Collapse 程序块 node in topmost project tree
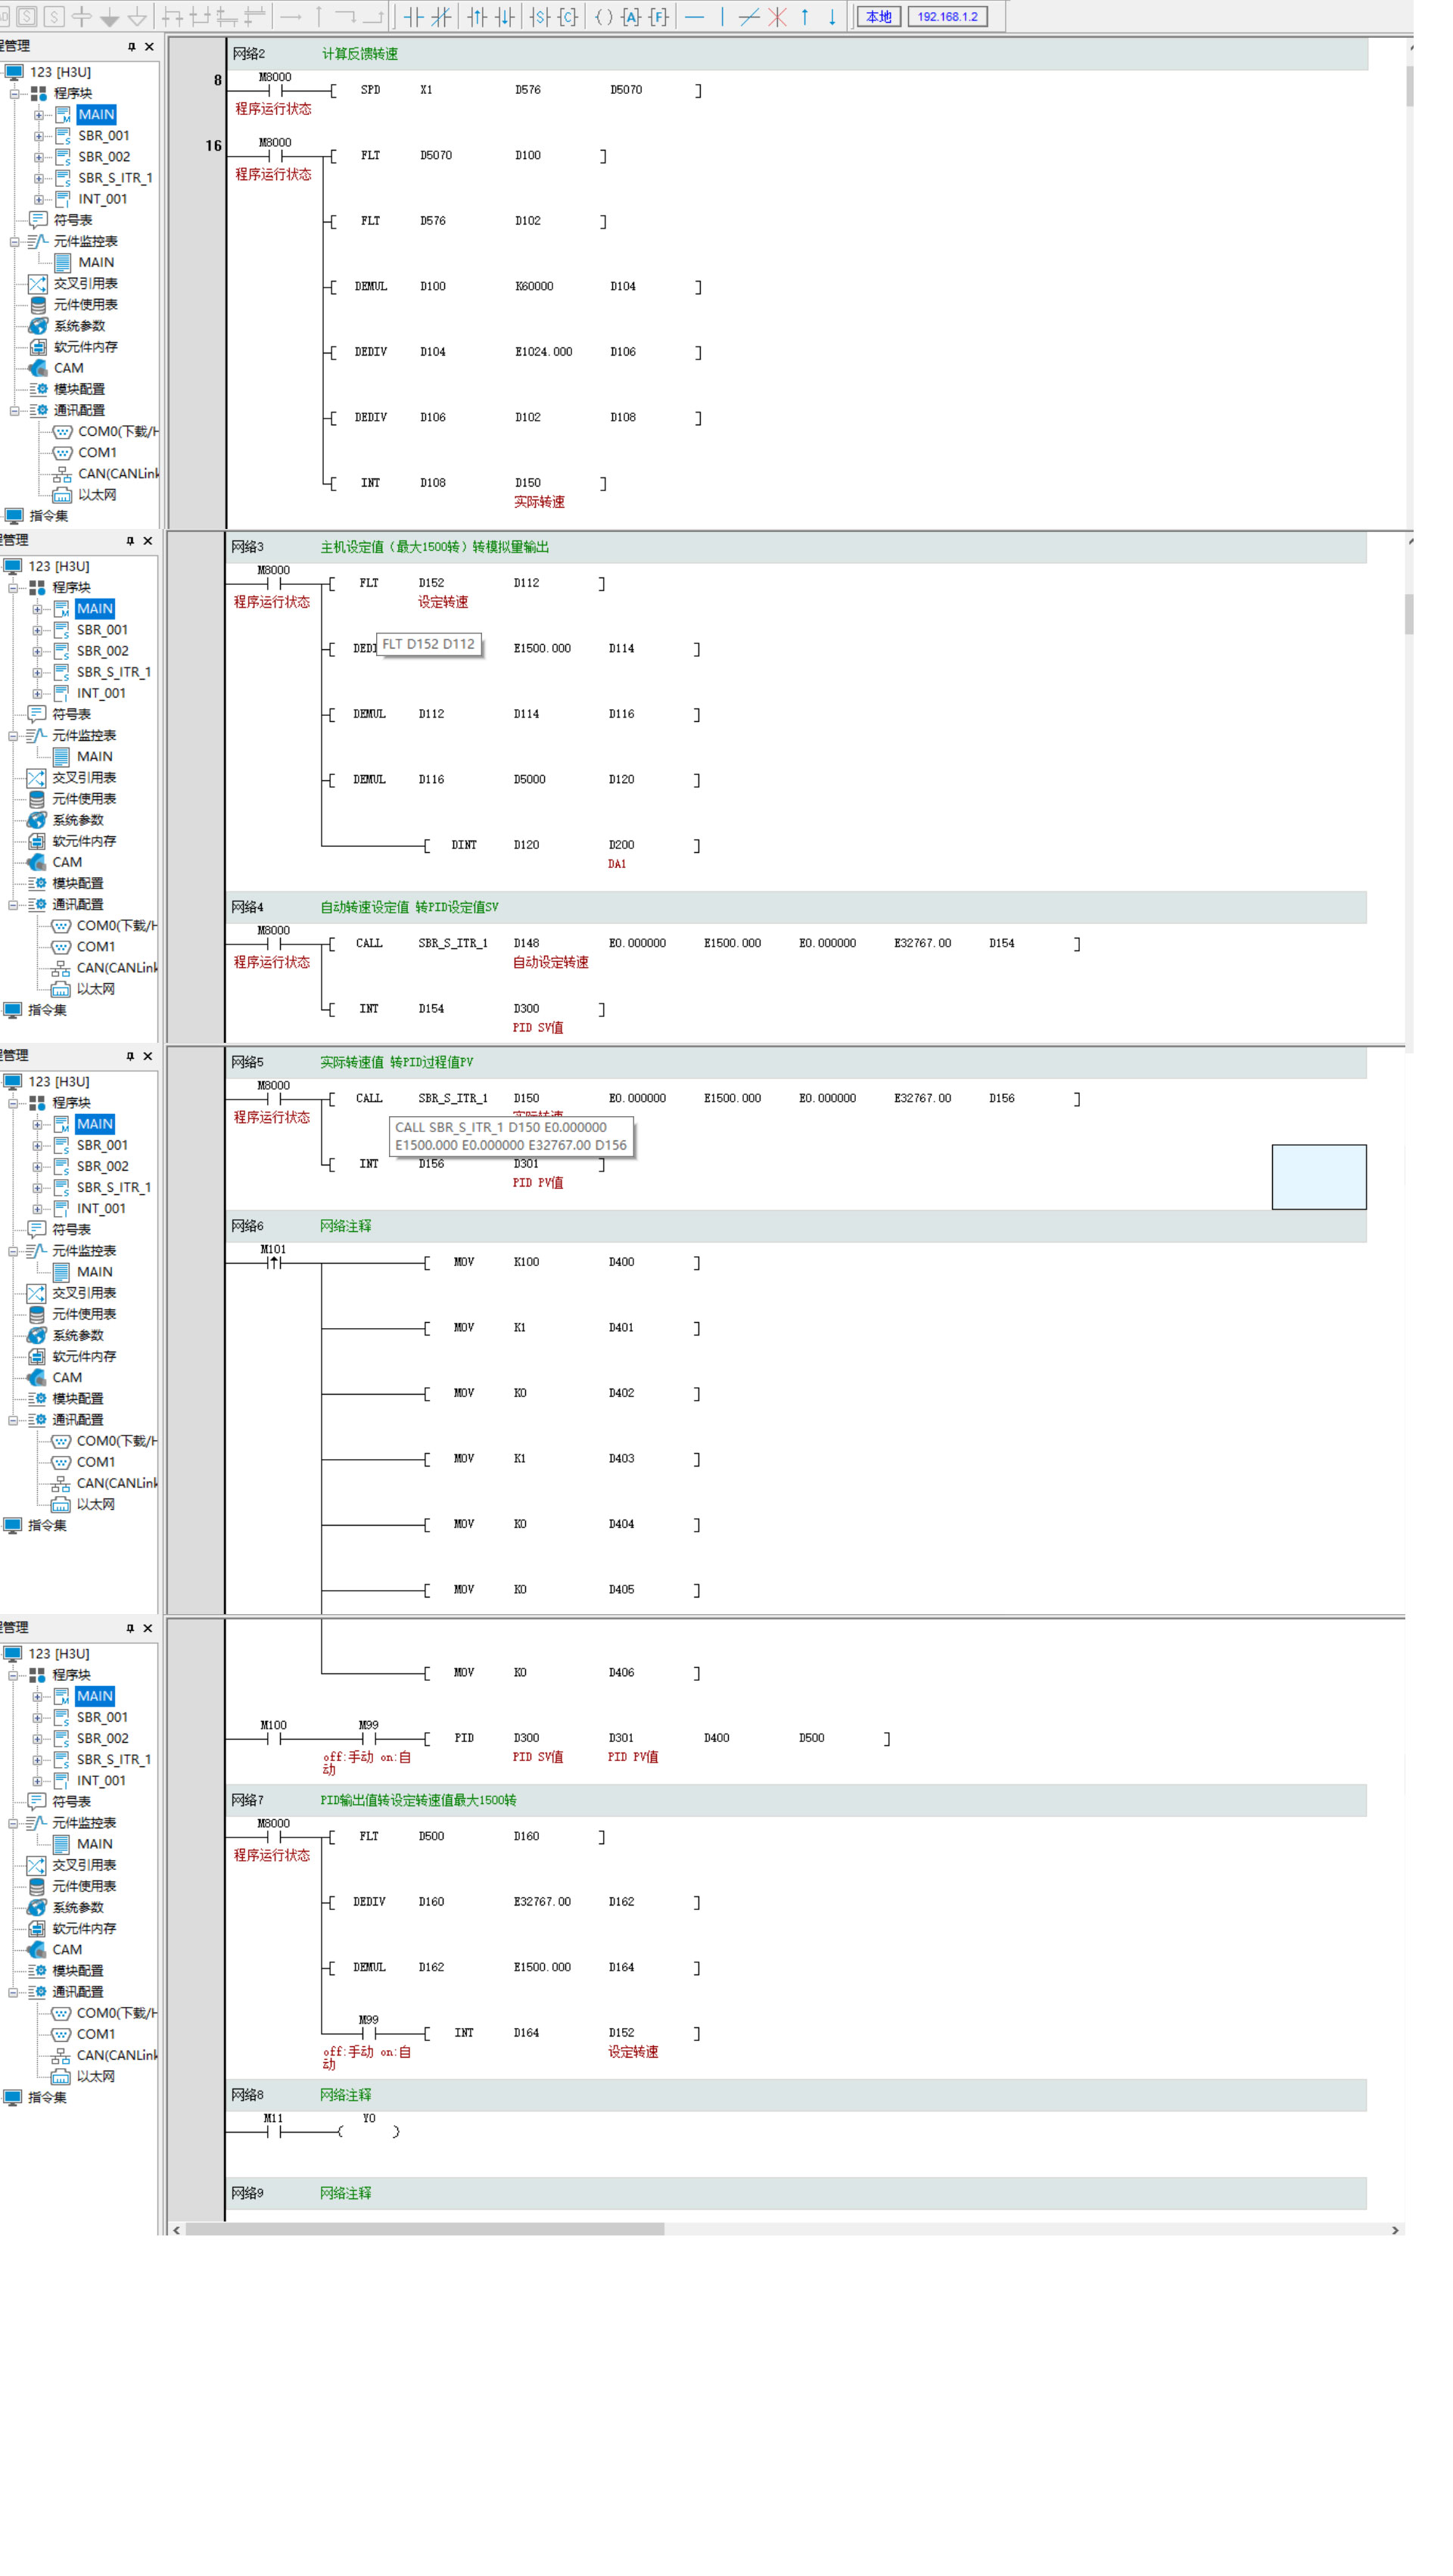This screenshot has width=1453, height=2576. tap(15, 93)
